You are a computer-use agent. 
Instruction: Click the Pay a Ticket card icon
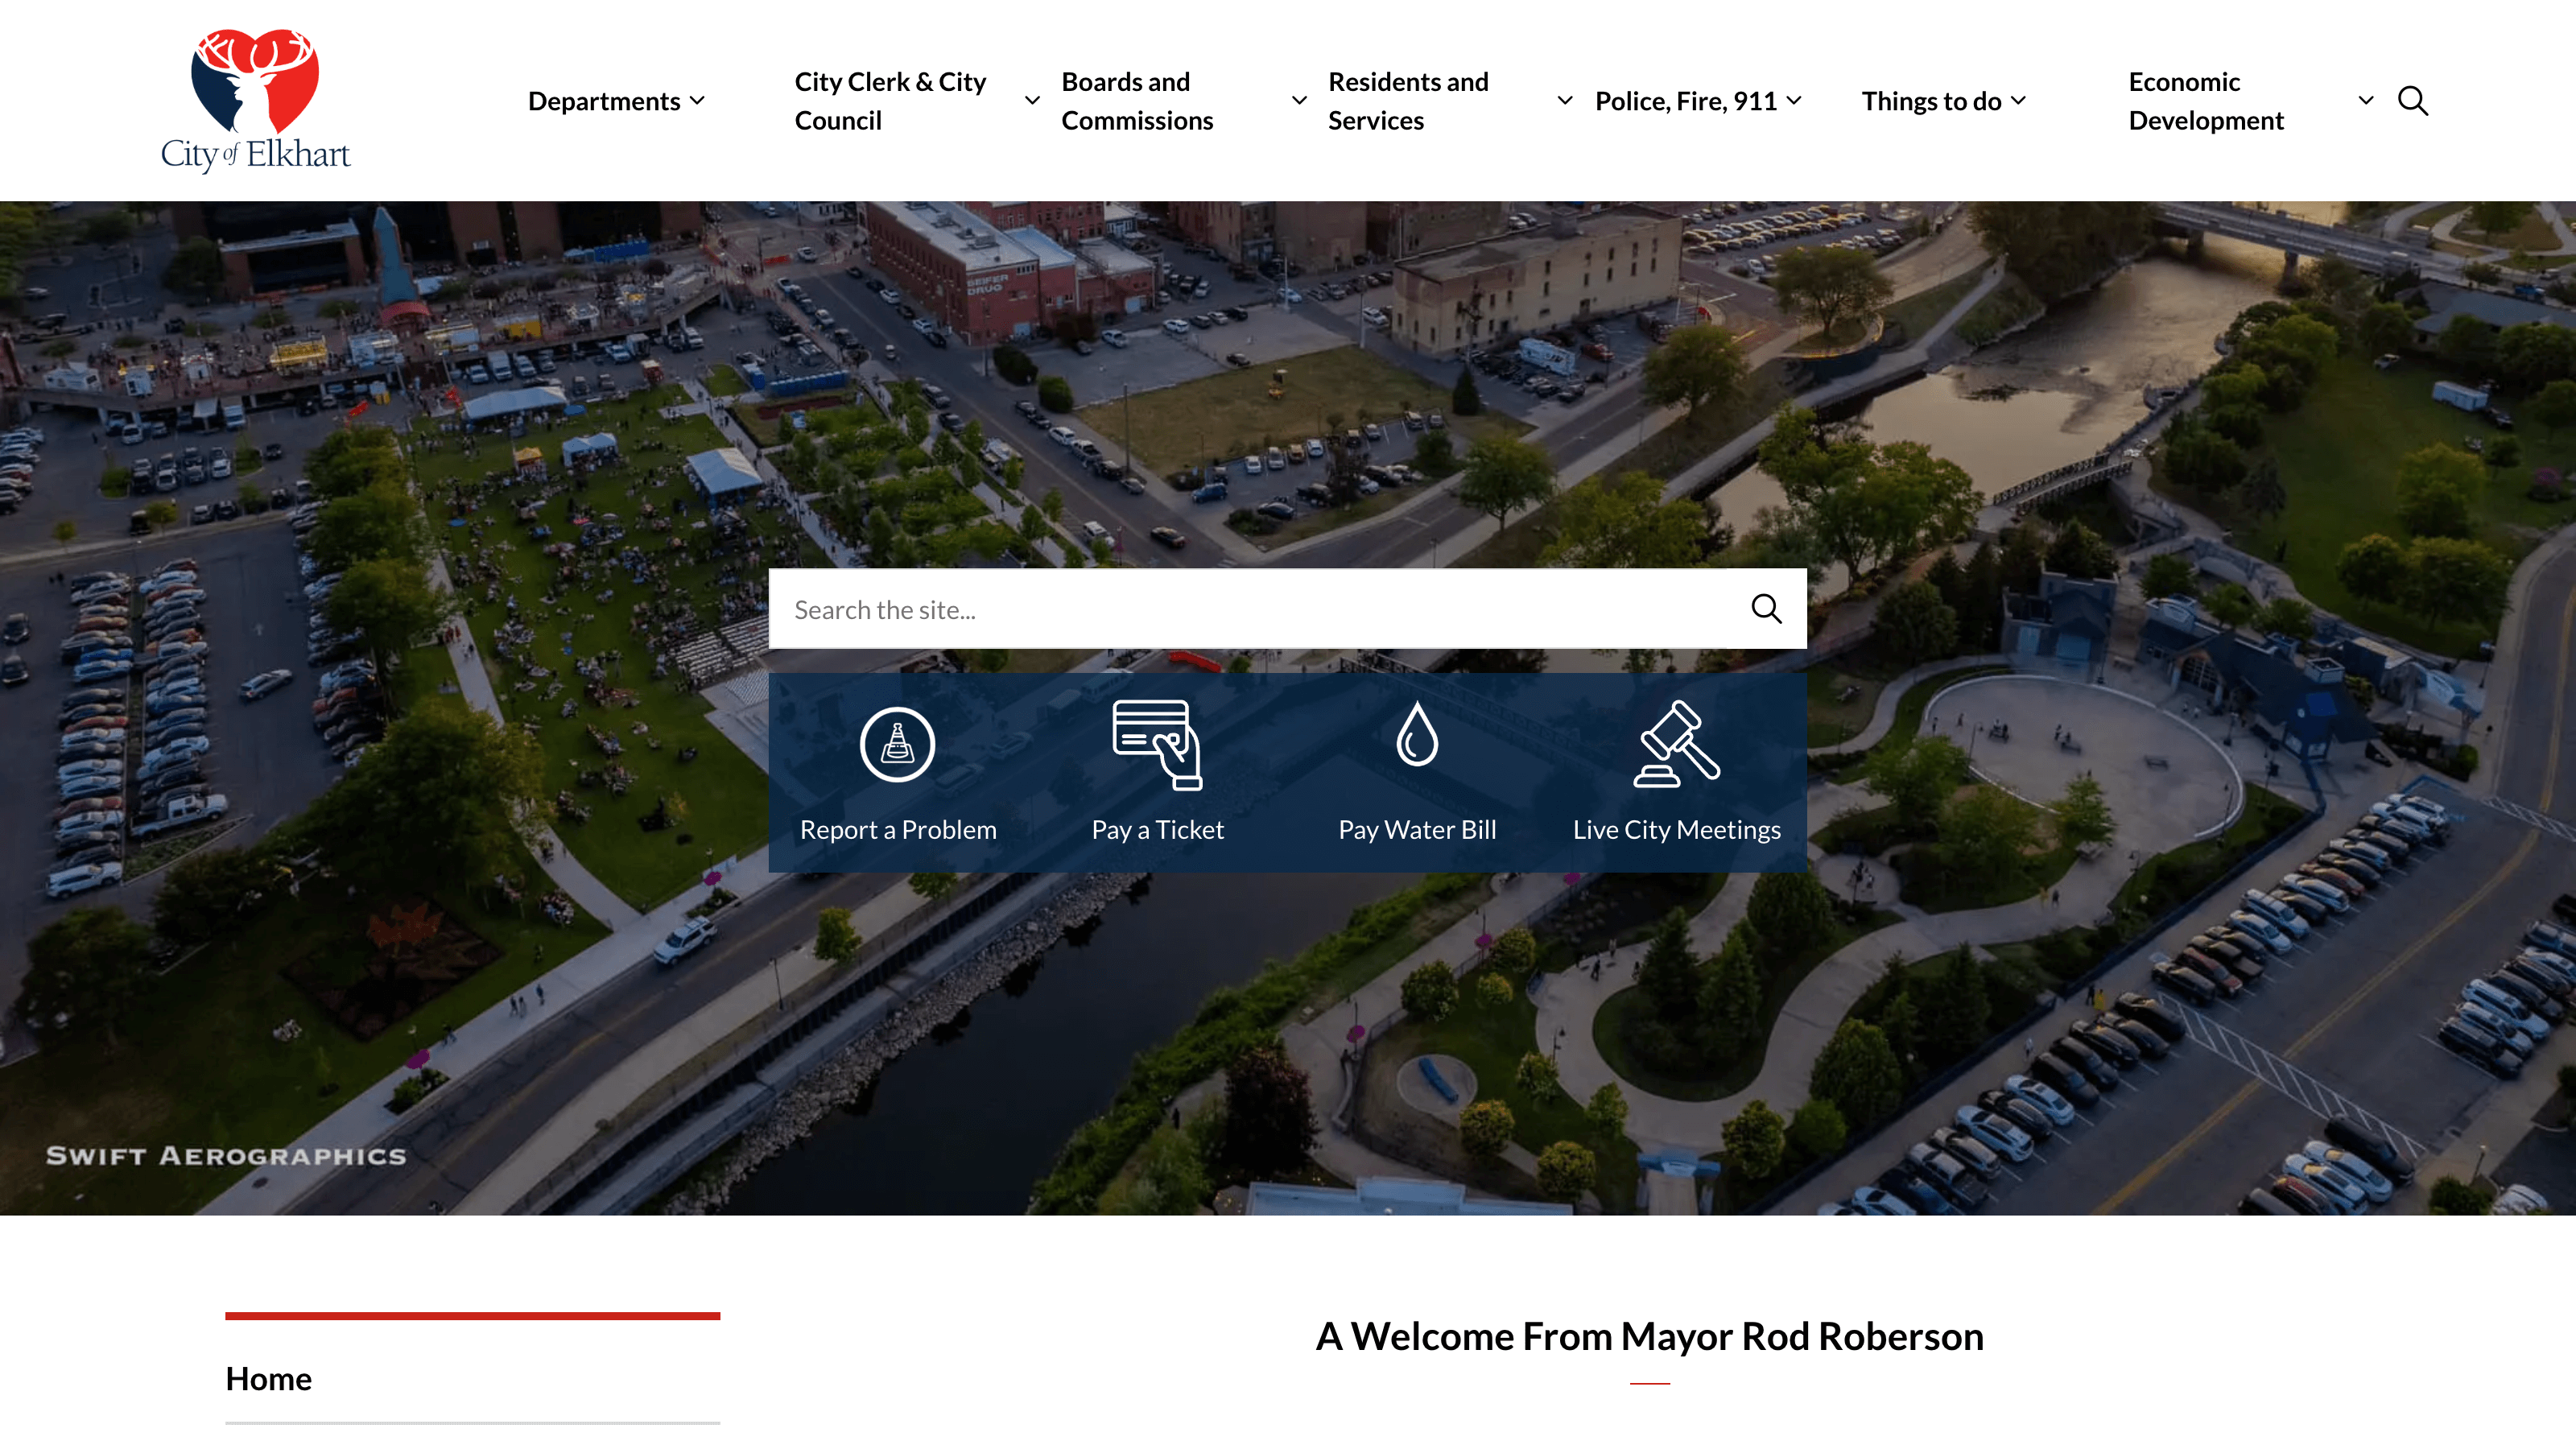point(1157,744)
